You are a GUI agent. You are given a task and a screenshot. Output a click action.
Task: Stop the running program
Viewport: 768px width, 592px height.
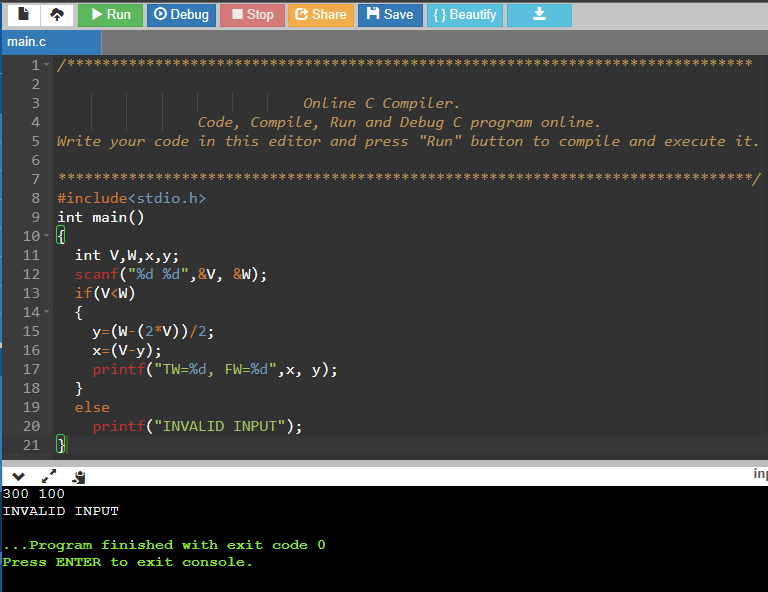(252, 15)
